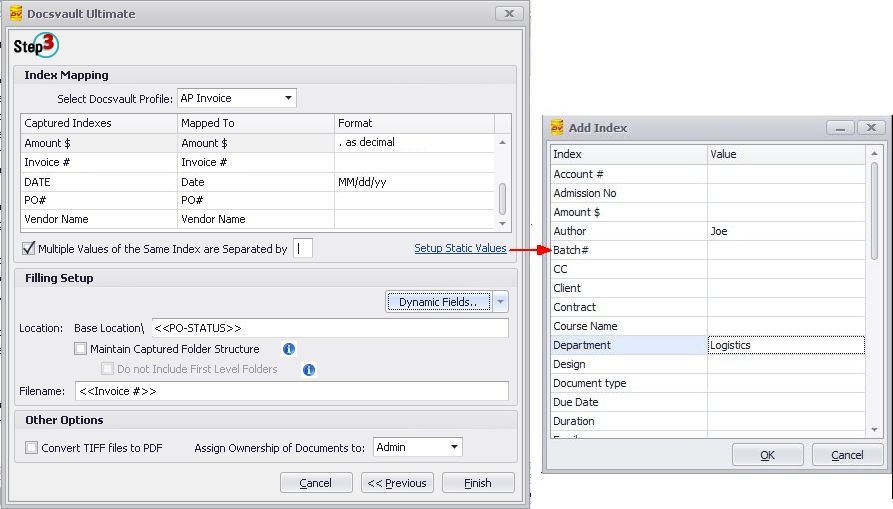The image size is (893, 509).
Task: Click info icon next to Do not Include First Level Folders
Action: point(309,369)
